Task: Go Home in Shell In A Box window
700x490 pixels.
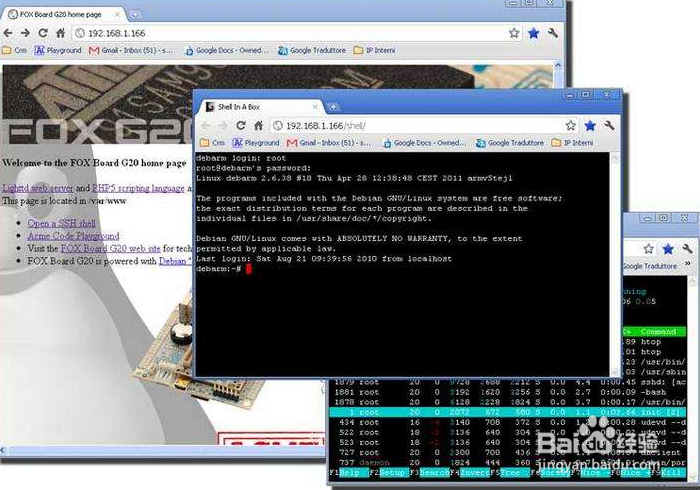Action: 259,126
